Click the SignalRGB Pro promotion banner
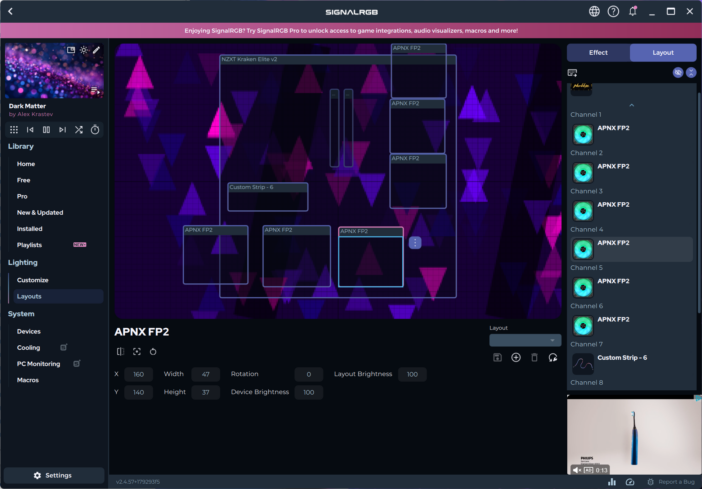The image size is (702, 489). pyautogui.click(x=351, y=31)
